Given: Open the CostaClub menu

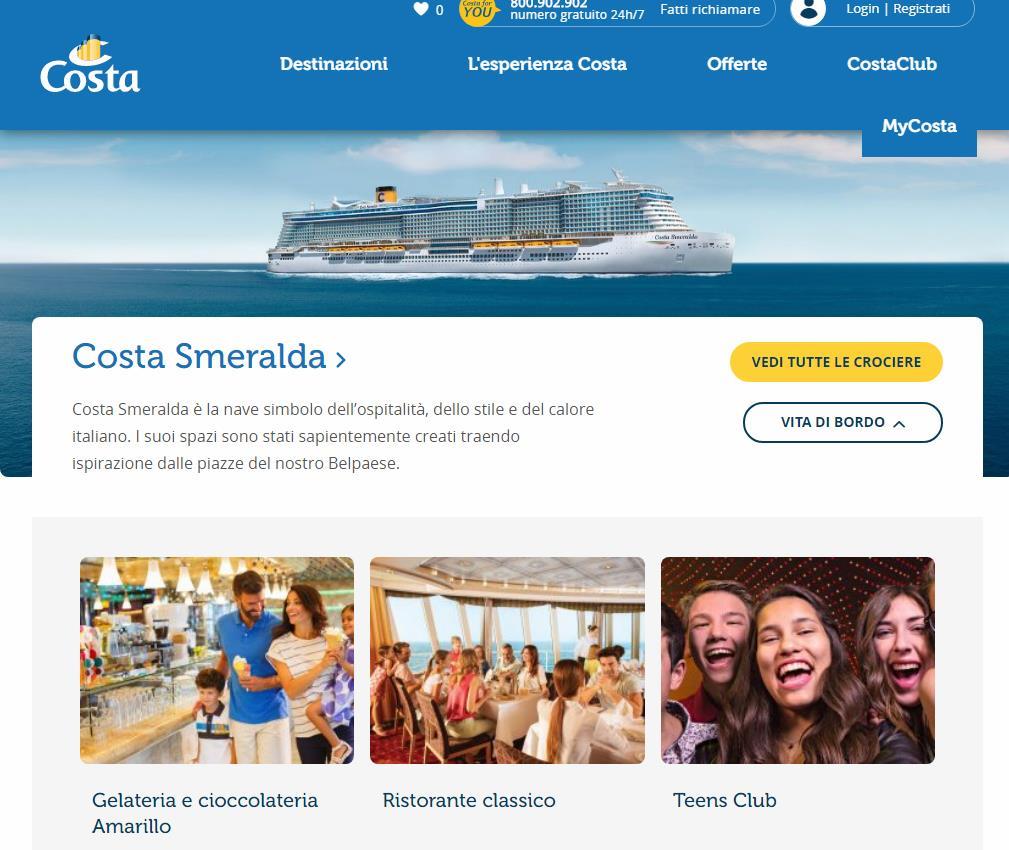Looking at the screenshot, I should point(892,64).
